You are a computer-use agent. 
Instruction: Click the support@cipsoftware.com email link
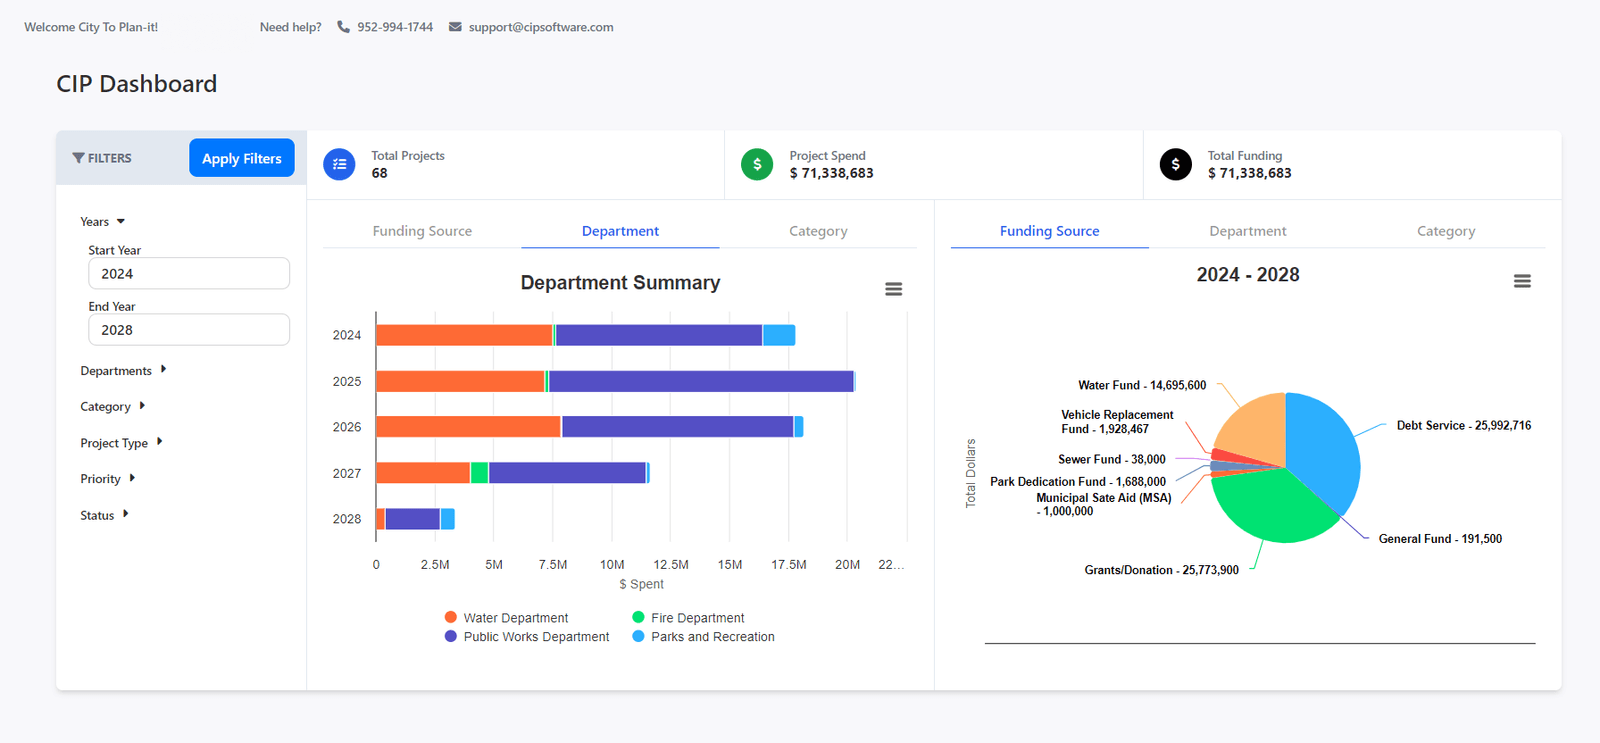click(541, 27)
